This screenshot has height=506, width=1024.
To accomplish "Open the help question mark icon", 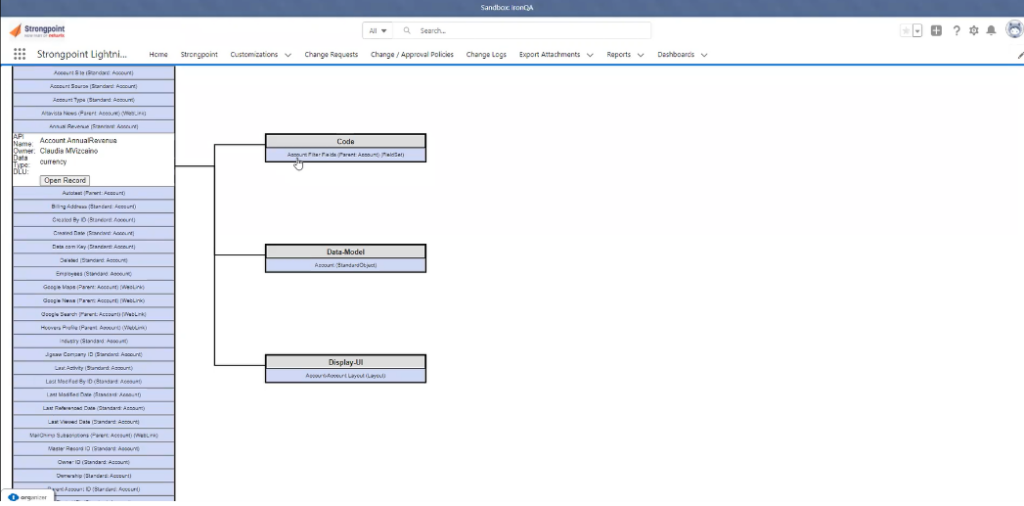I will (x=956, y=31).
